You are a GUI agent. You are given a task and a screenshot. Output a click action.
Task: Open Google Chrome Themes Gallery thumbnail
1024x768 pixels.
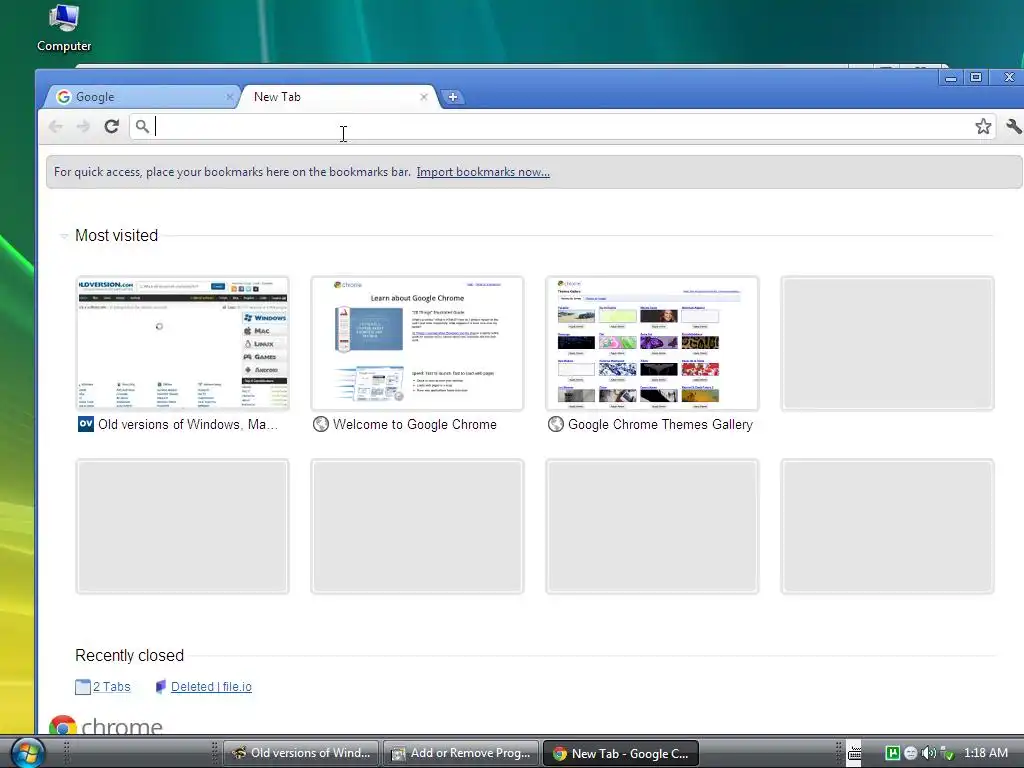(652, 343)
